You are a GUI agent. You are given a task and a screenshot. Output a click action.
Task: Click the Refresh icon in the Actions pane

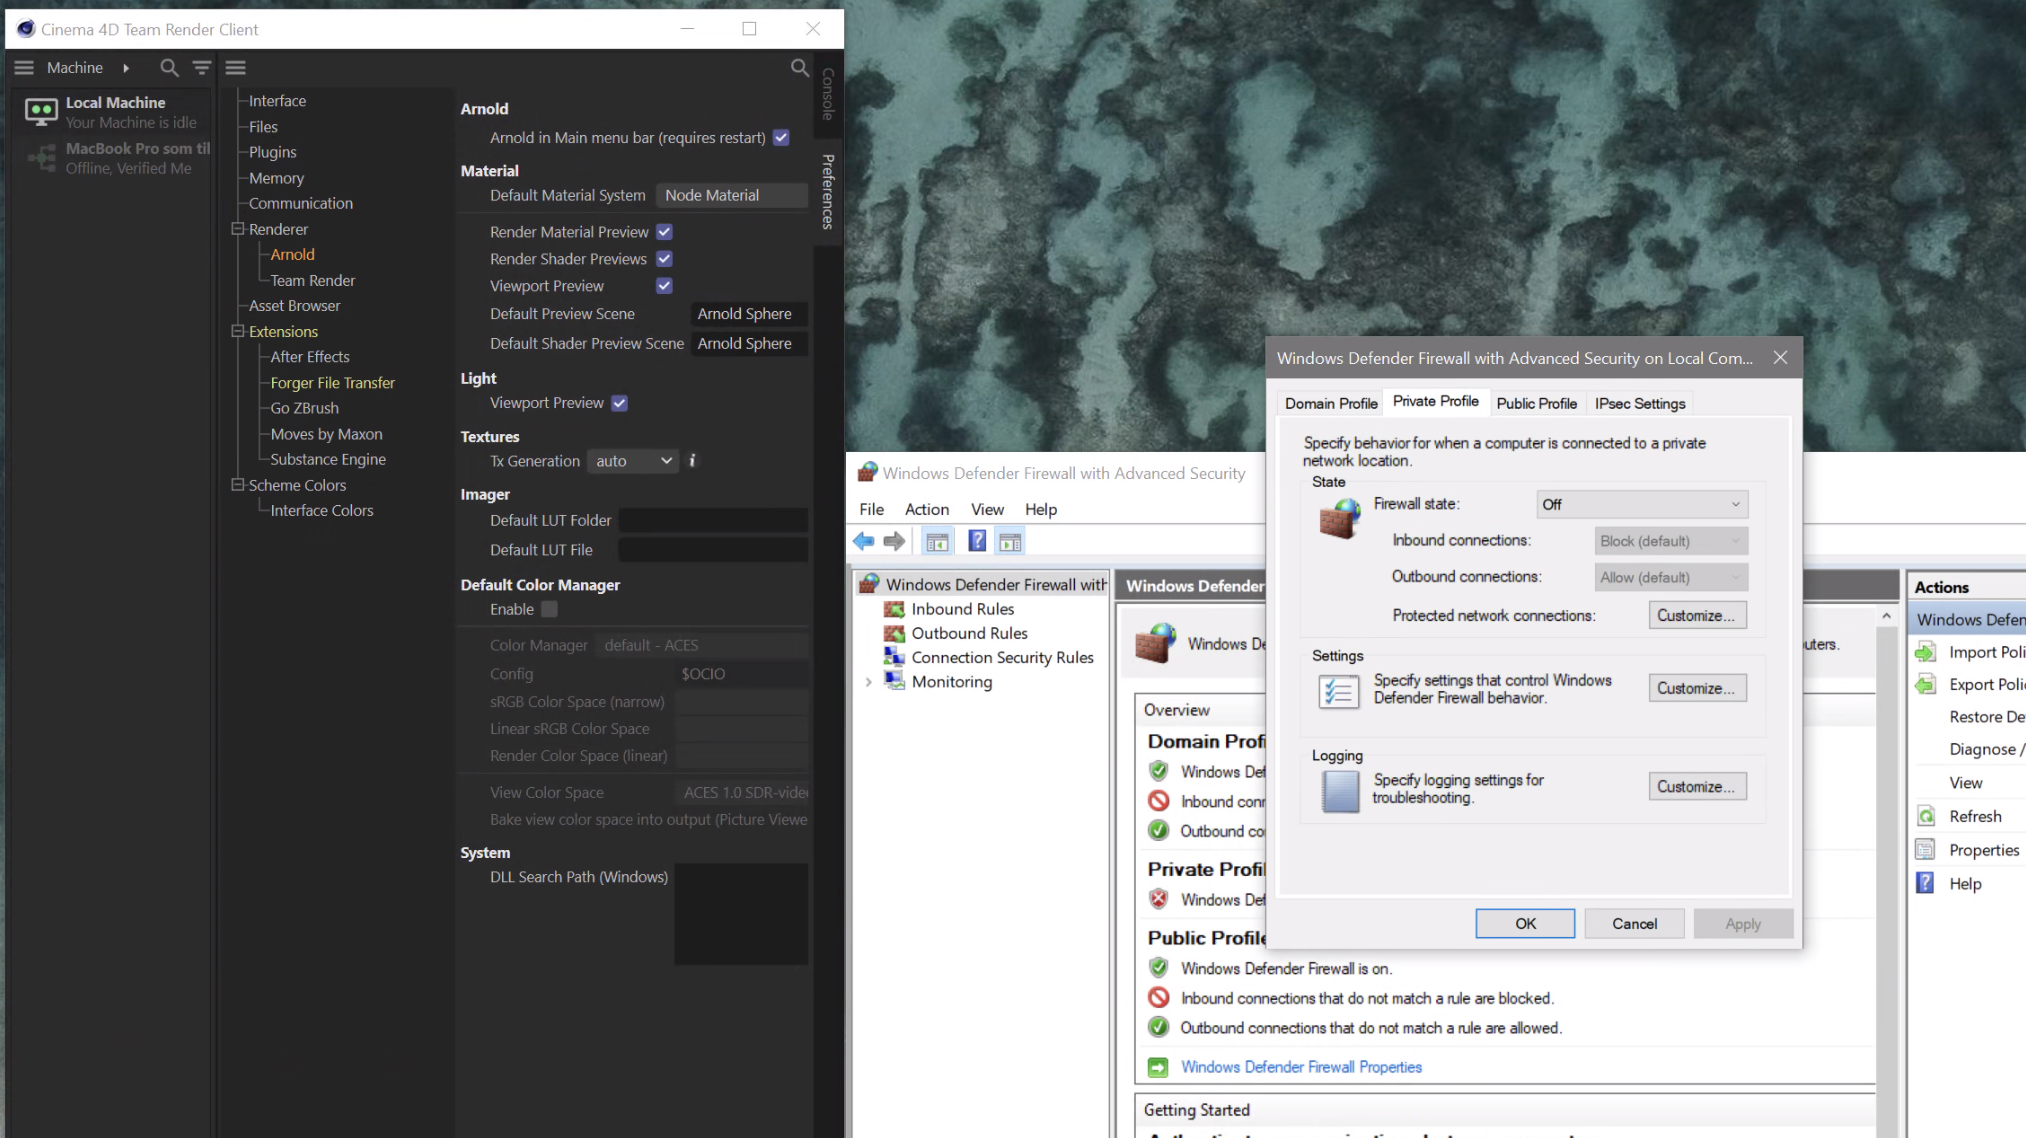coord(1926,815)
